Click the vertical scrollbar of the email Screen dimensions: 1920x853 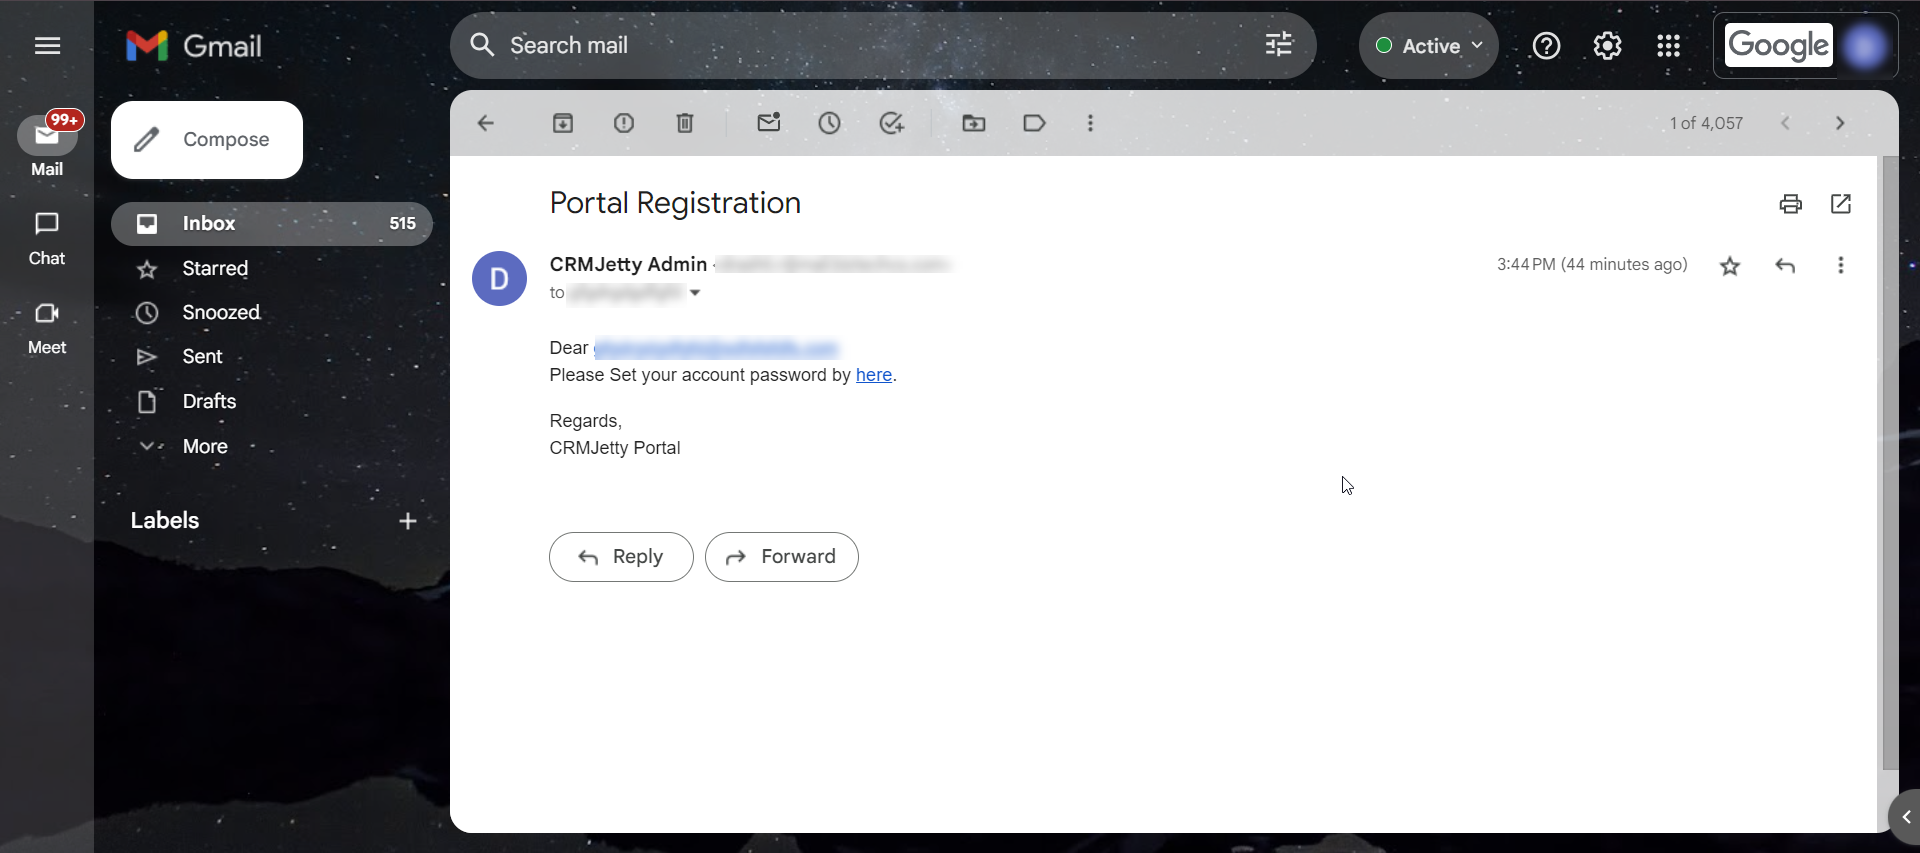(x=1889, y=460)
